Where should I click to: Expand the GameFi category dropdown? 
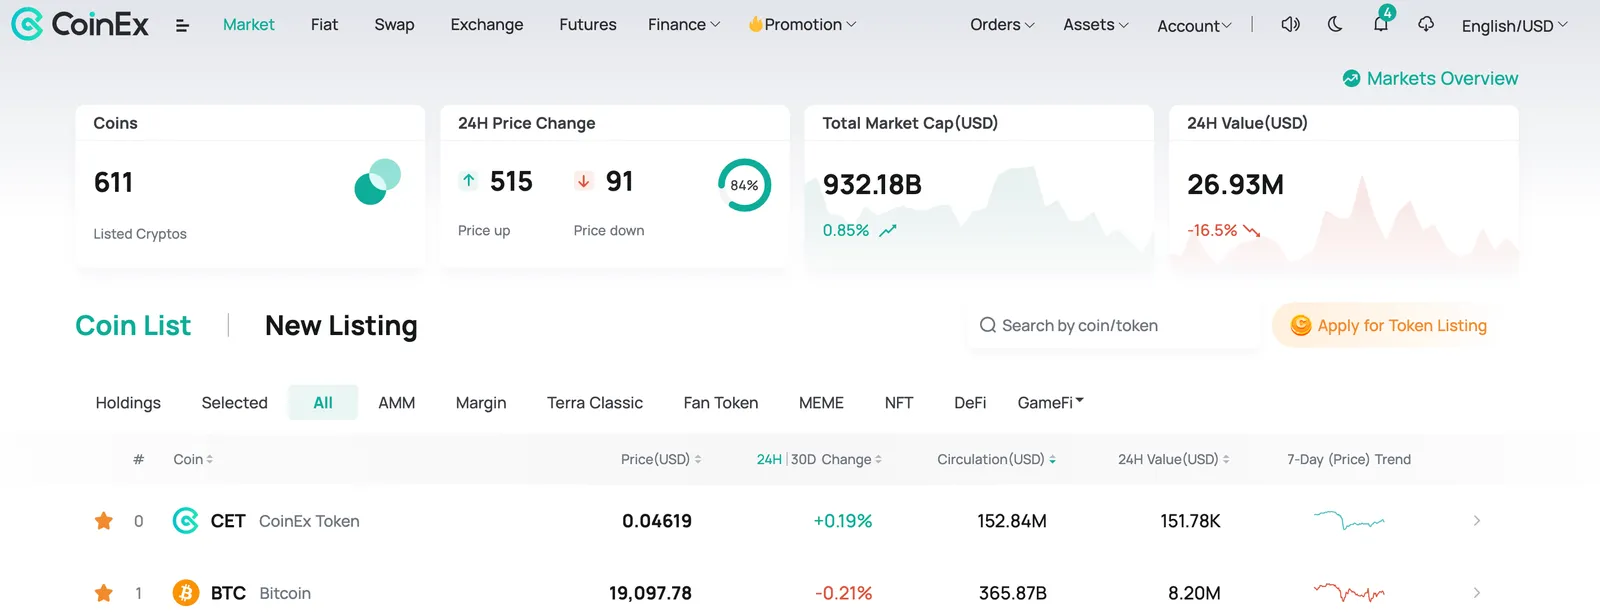[1051, 403]
